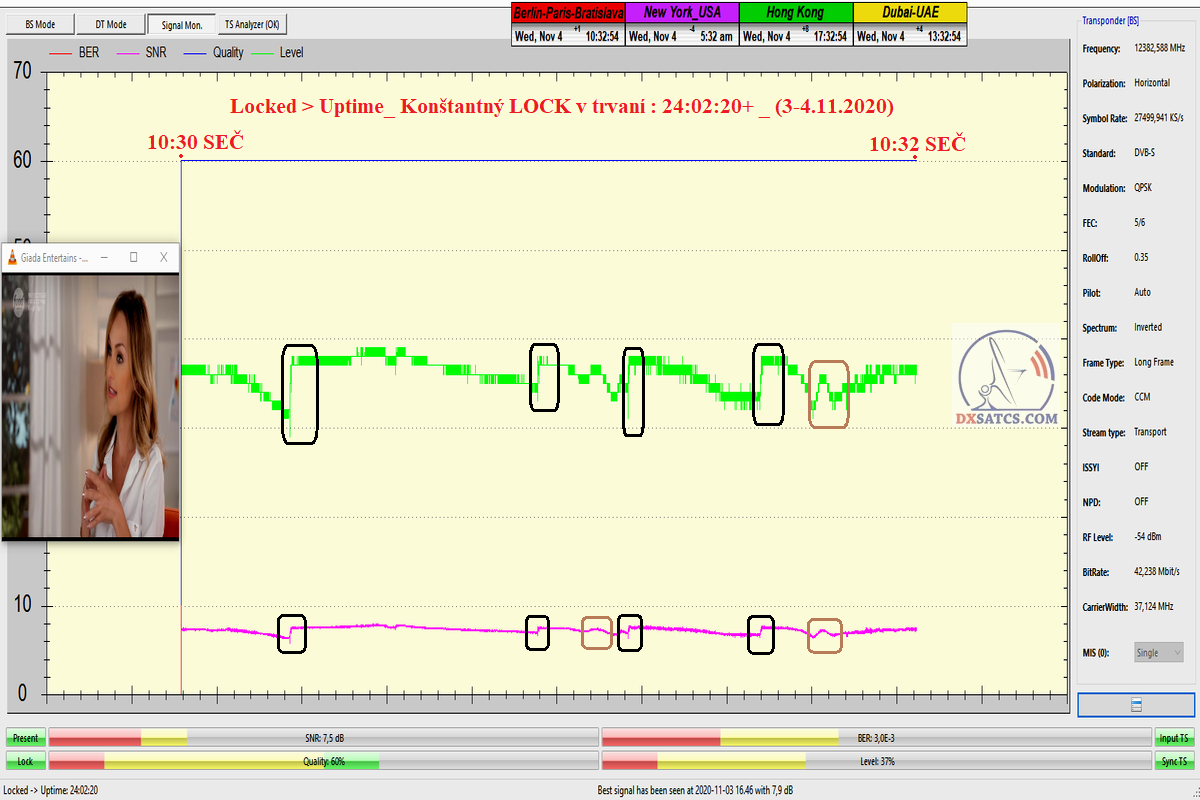
Task: Toggle the SNR magenta line legend entry
Action: pyautogui.click(x=146, y=52)
